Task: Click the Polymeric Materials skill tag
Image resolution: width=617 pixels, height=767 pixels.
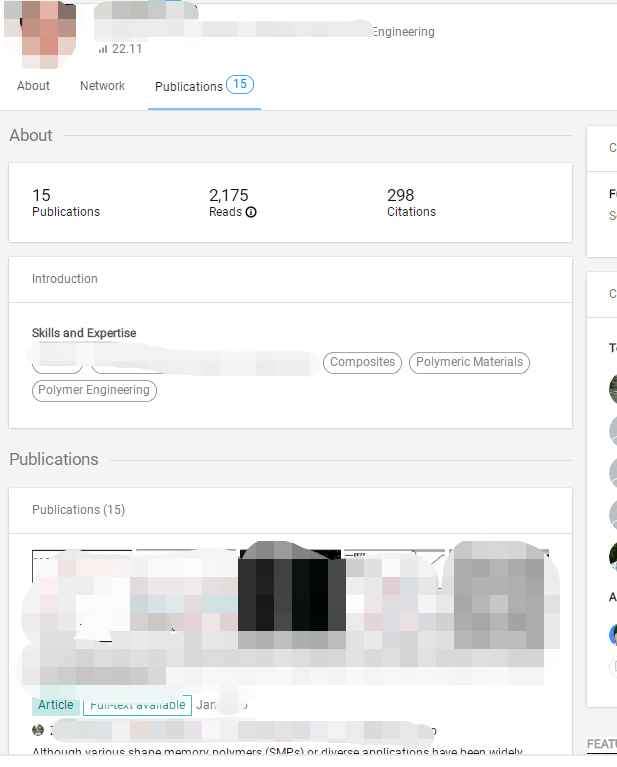Action: click(469, 362)
